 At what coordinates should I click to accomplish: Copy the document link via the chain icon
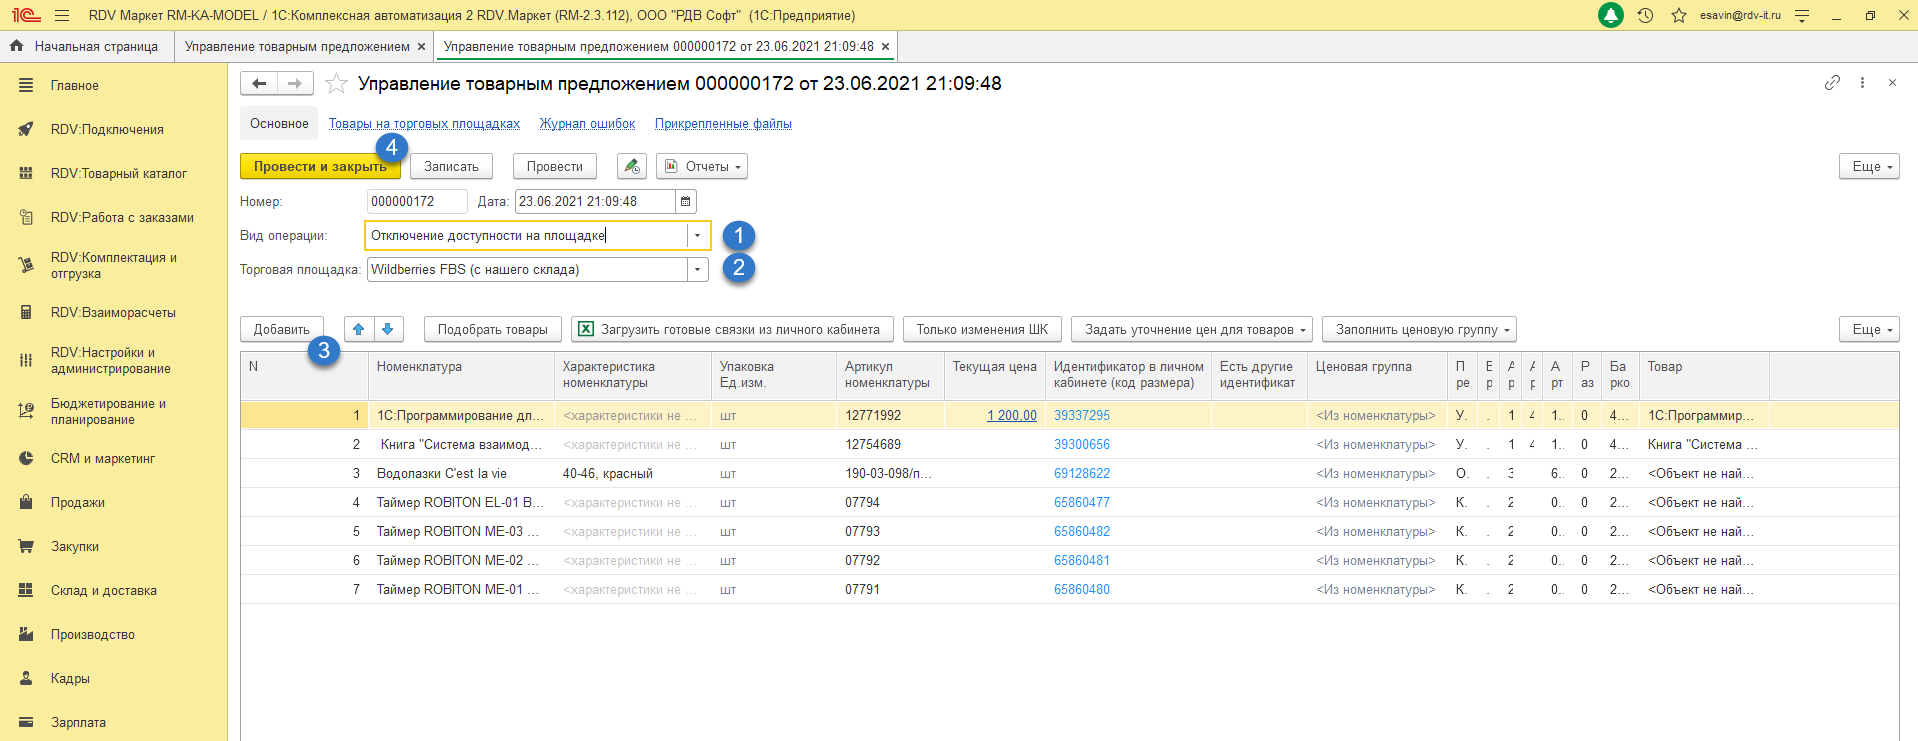[1832, 83]
